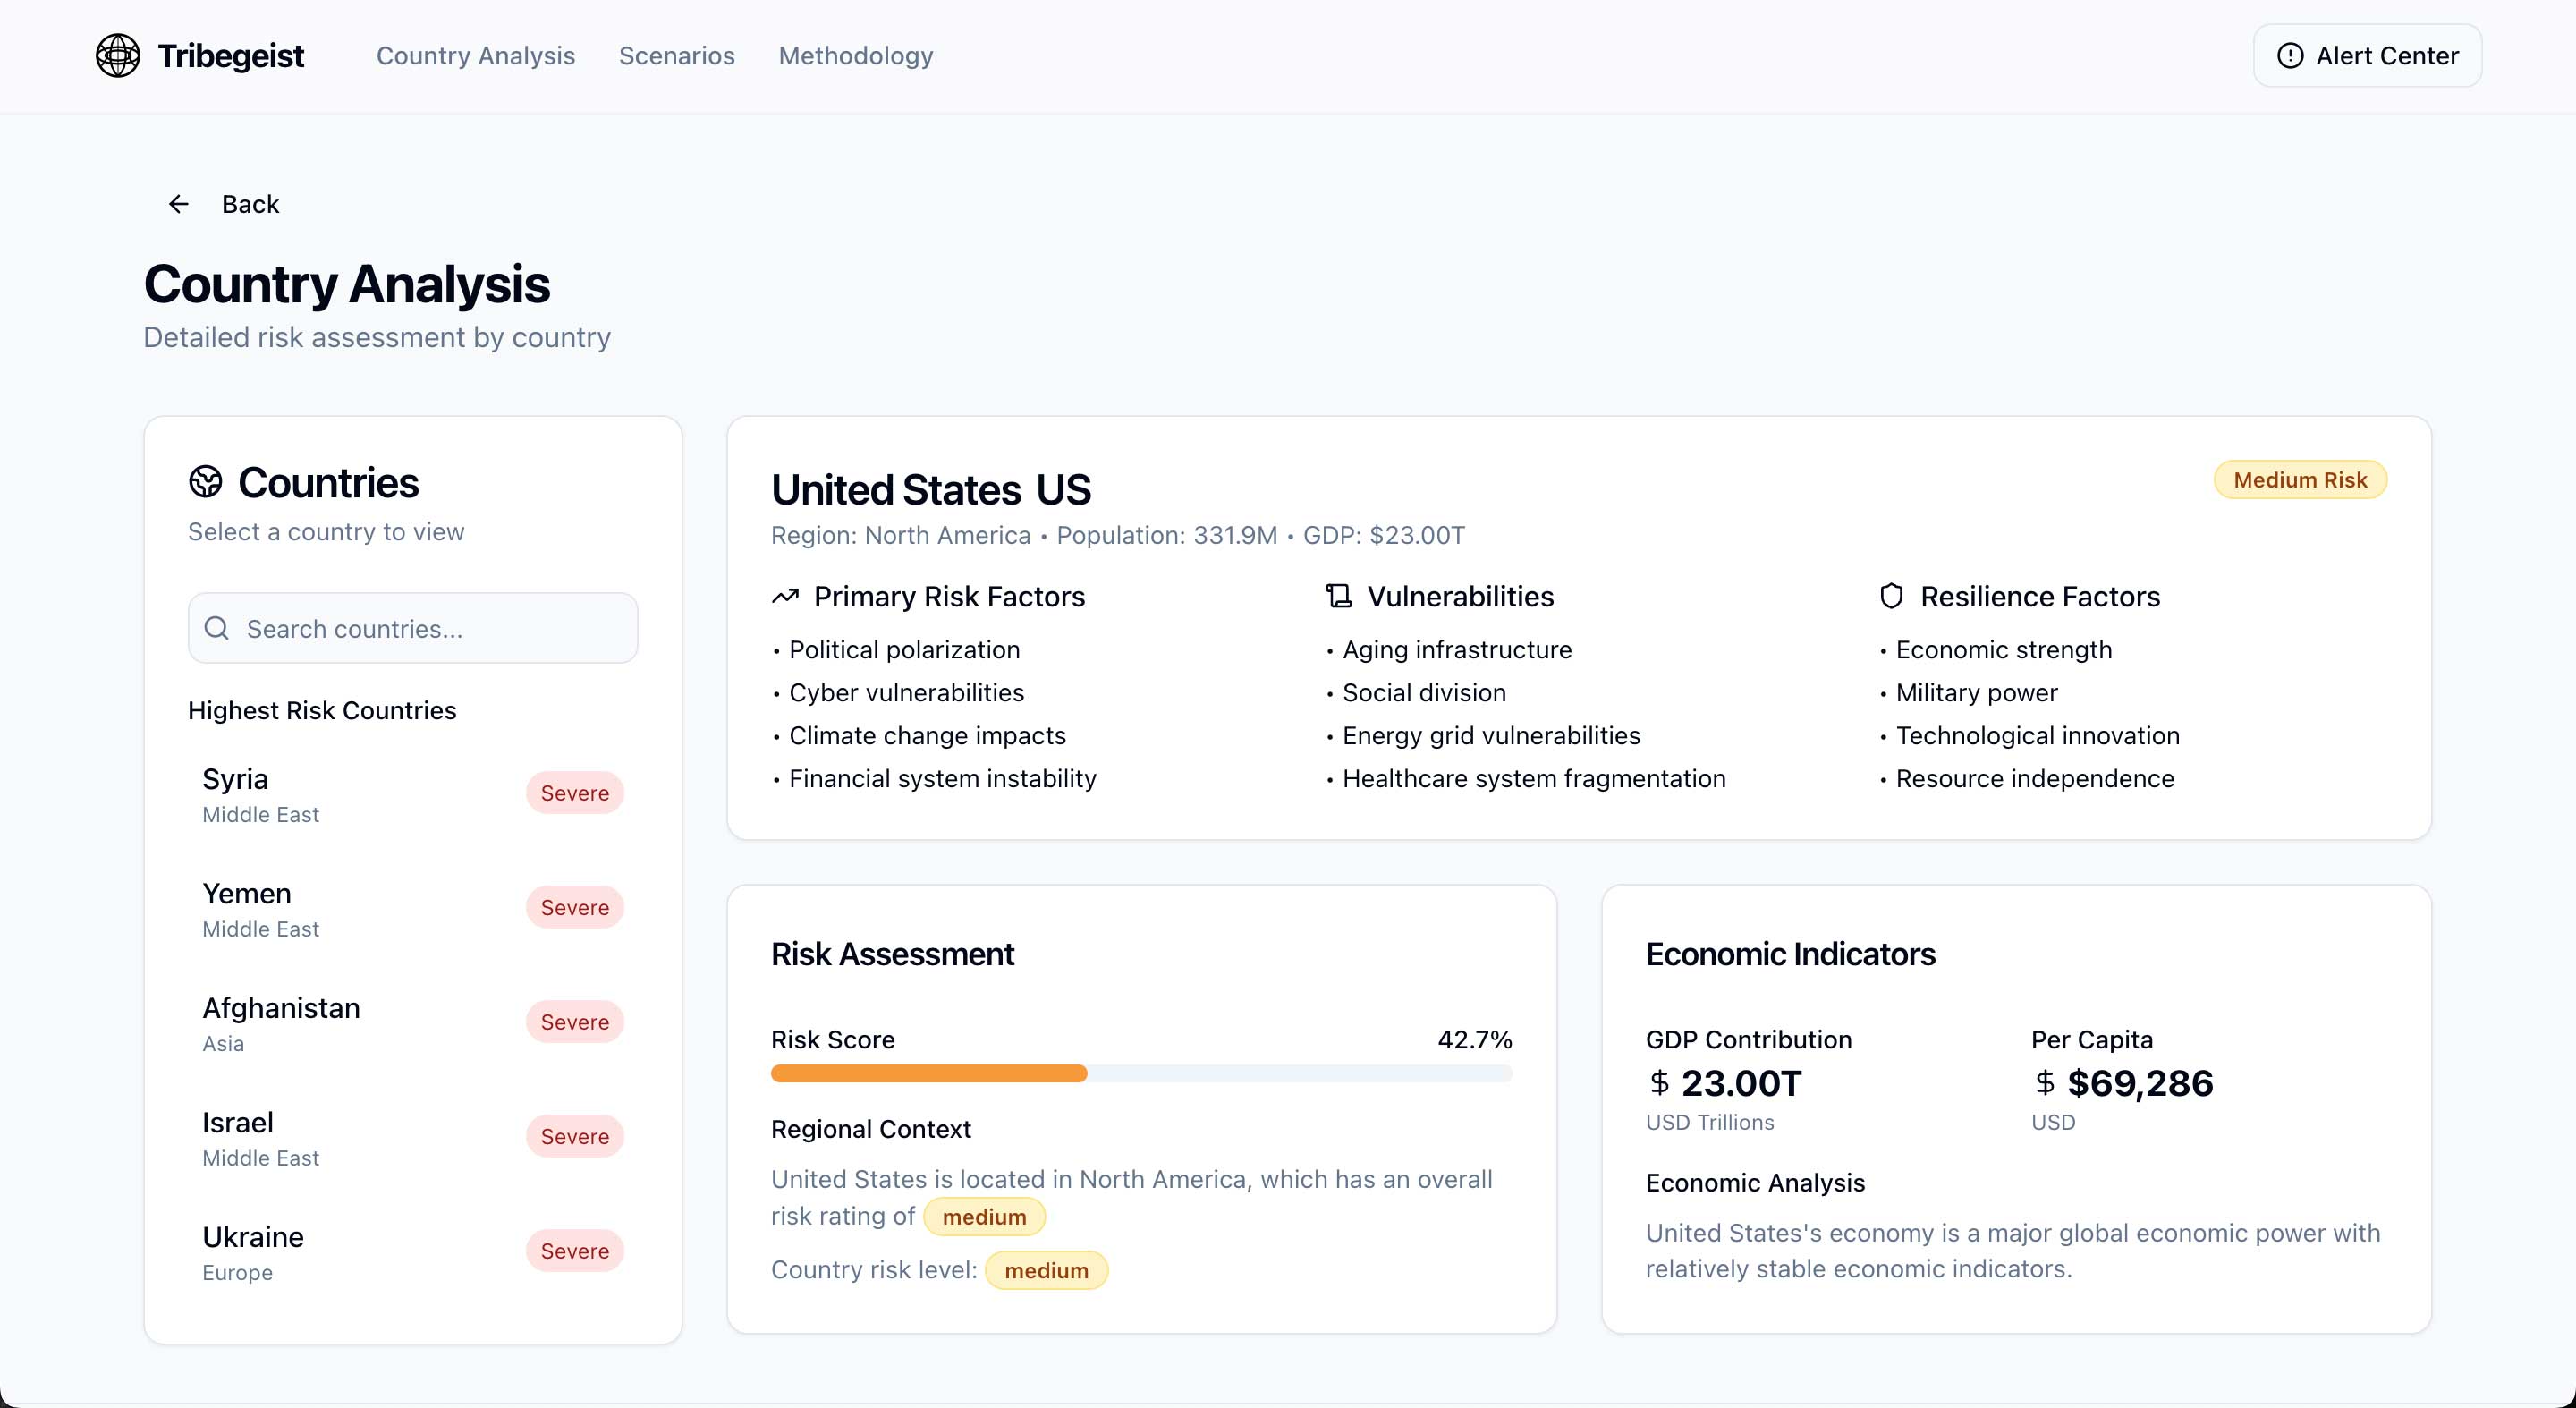Click the dollar icon beside Per Capita value
The image size is (2576, 1408).
click(x=2043, y=1083)
